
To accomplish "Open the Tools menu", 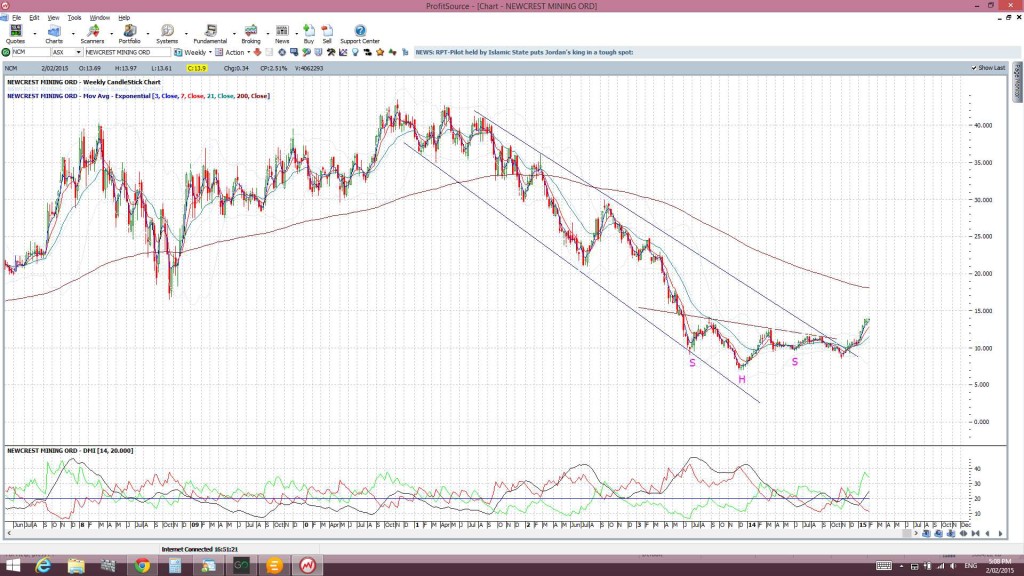I will [x=74, y=18].
